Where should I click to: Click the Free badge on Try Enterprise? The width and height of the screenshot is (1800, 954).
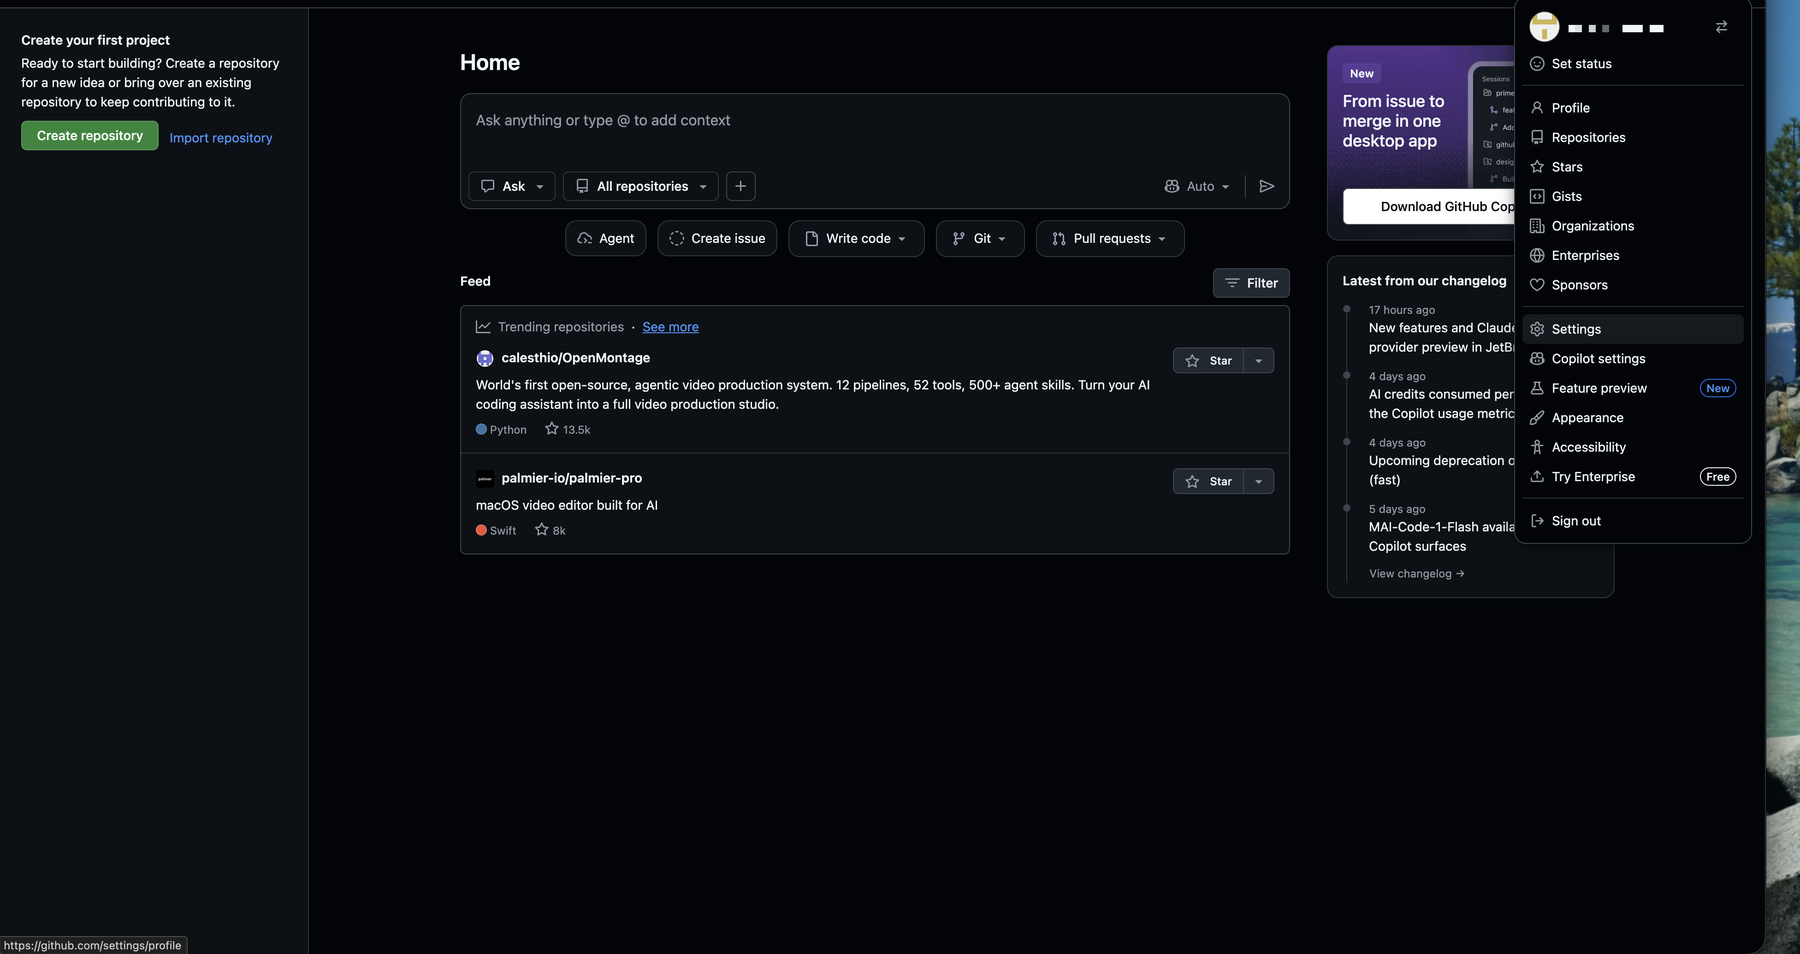pos(1718,477)
